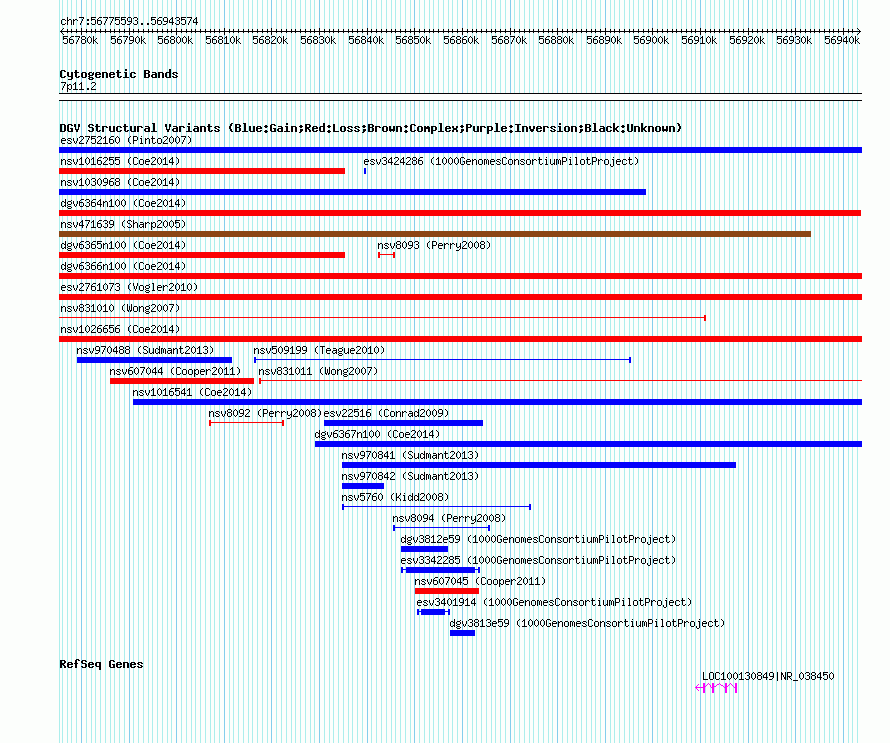Select the nsv1016255 (Coe2014) red loss bar

(202, 171)
